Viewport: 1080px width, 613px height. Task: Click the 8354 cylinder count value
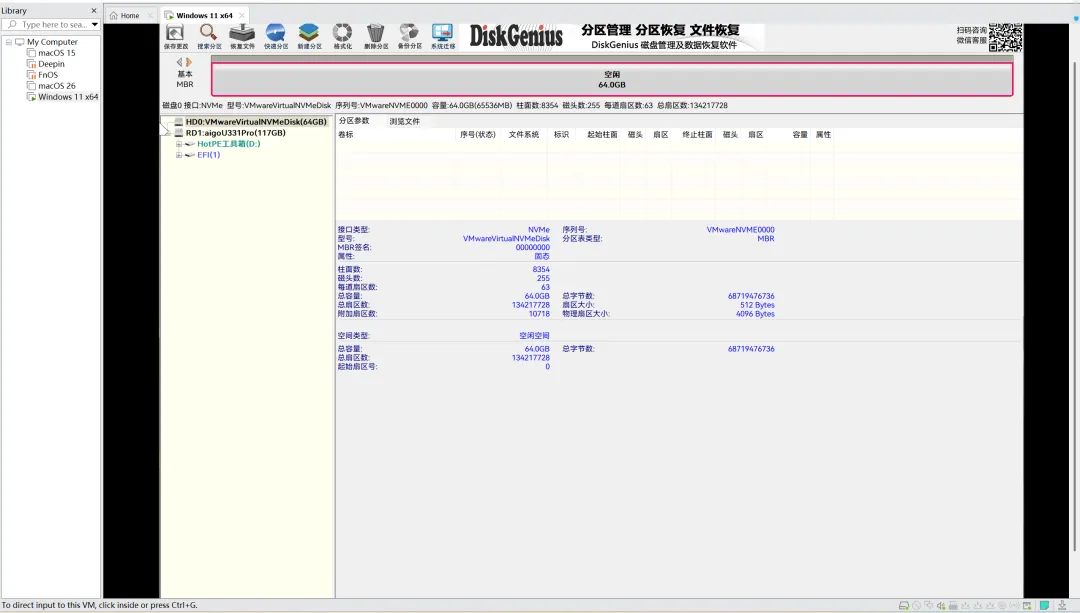coord(541,270)
